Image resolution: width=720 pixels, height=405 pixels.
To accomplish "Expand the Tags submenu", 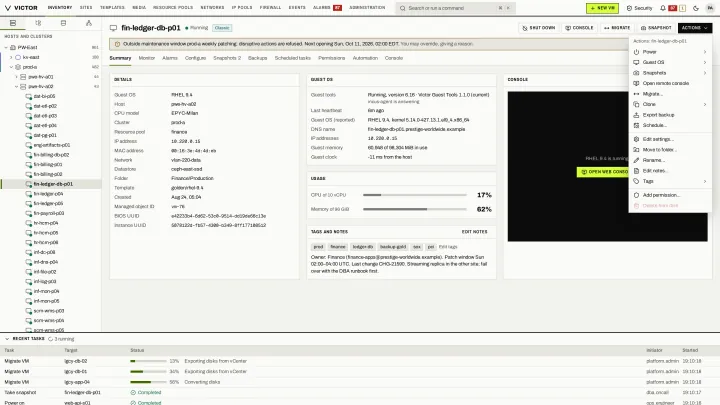I will coord(705,181).
